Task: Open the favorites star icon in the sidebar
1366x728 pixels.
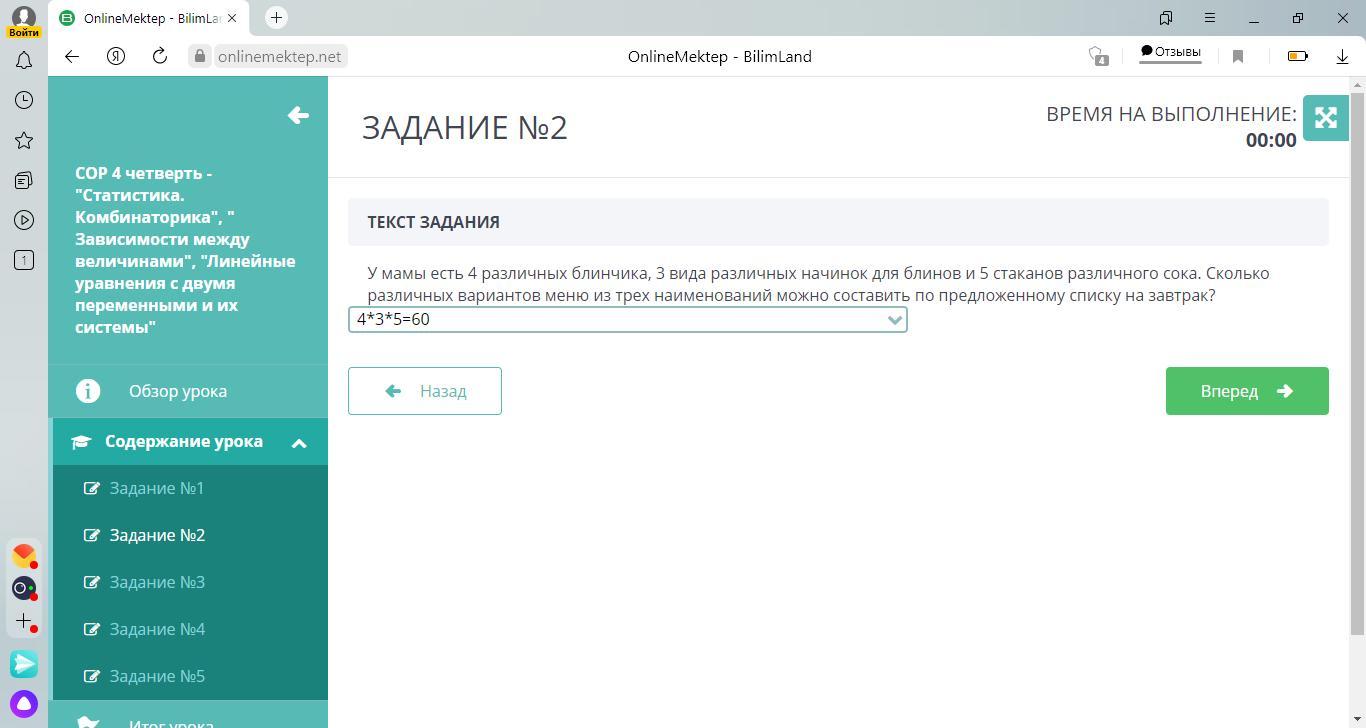Action: pyautogui.click(x=24, y=140)
